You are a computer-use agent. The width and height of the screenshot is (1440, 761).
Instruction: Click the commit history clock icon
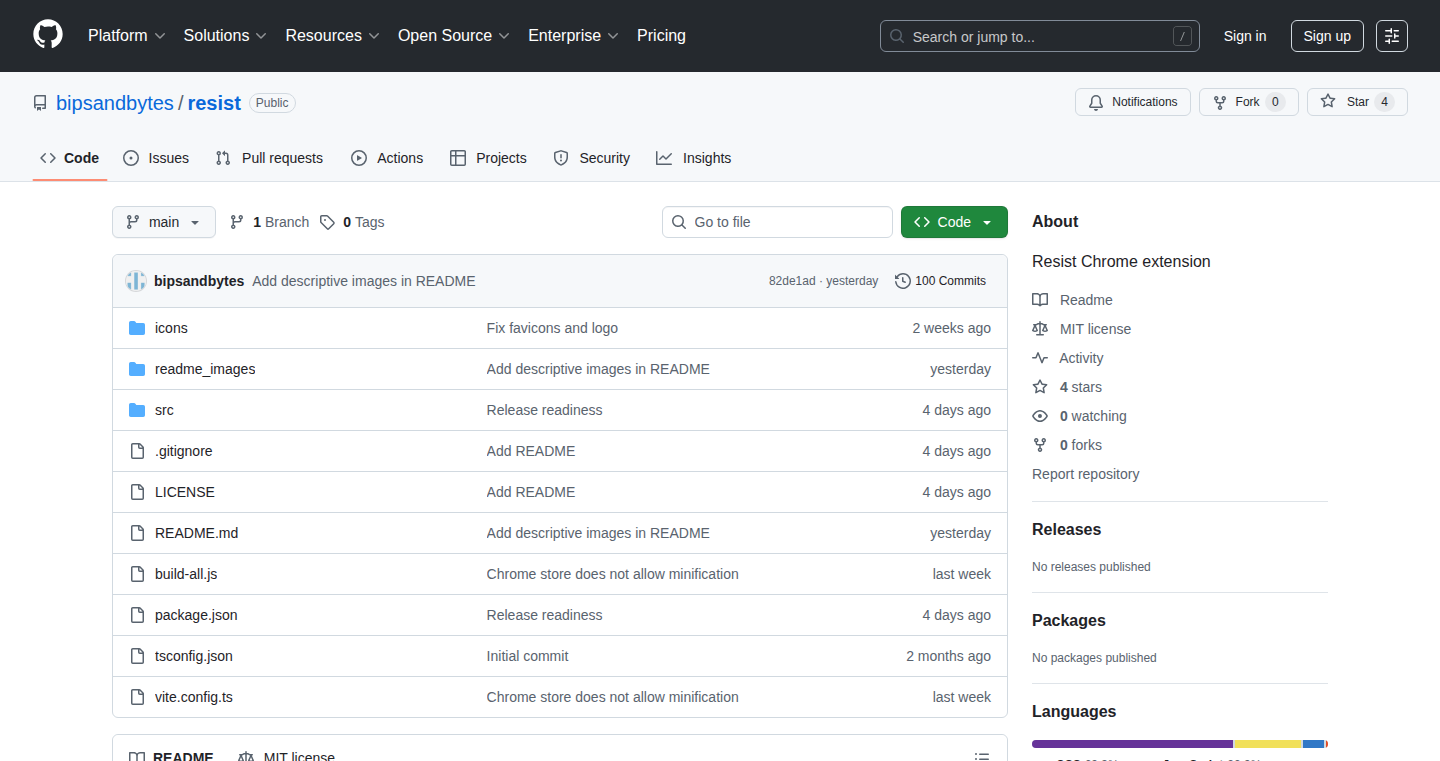click(902, 281)
